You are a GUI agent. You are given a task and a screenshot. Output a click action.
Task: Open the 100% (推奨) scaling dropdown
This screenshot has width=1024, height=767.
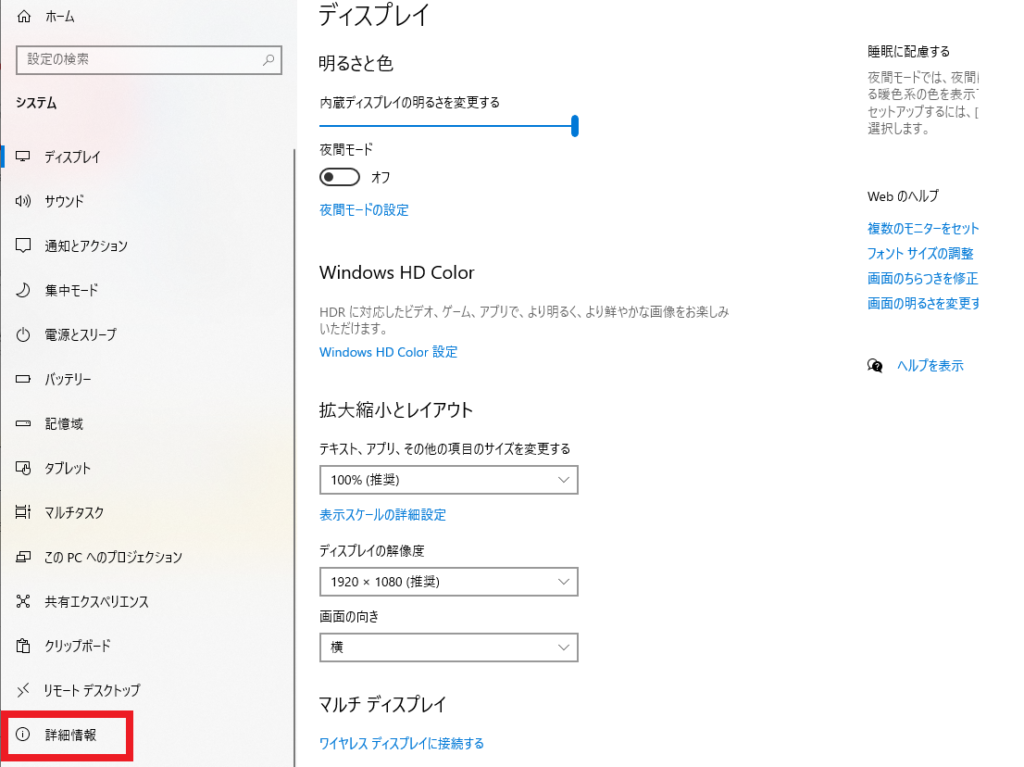449,480
